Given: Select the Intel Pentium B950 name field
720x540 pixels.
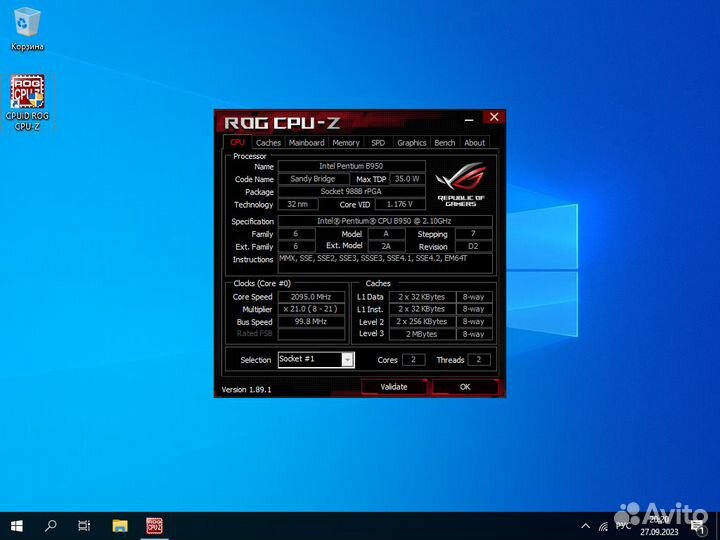Looking at the screenshot, I should 351,166.
